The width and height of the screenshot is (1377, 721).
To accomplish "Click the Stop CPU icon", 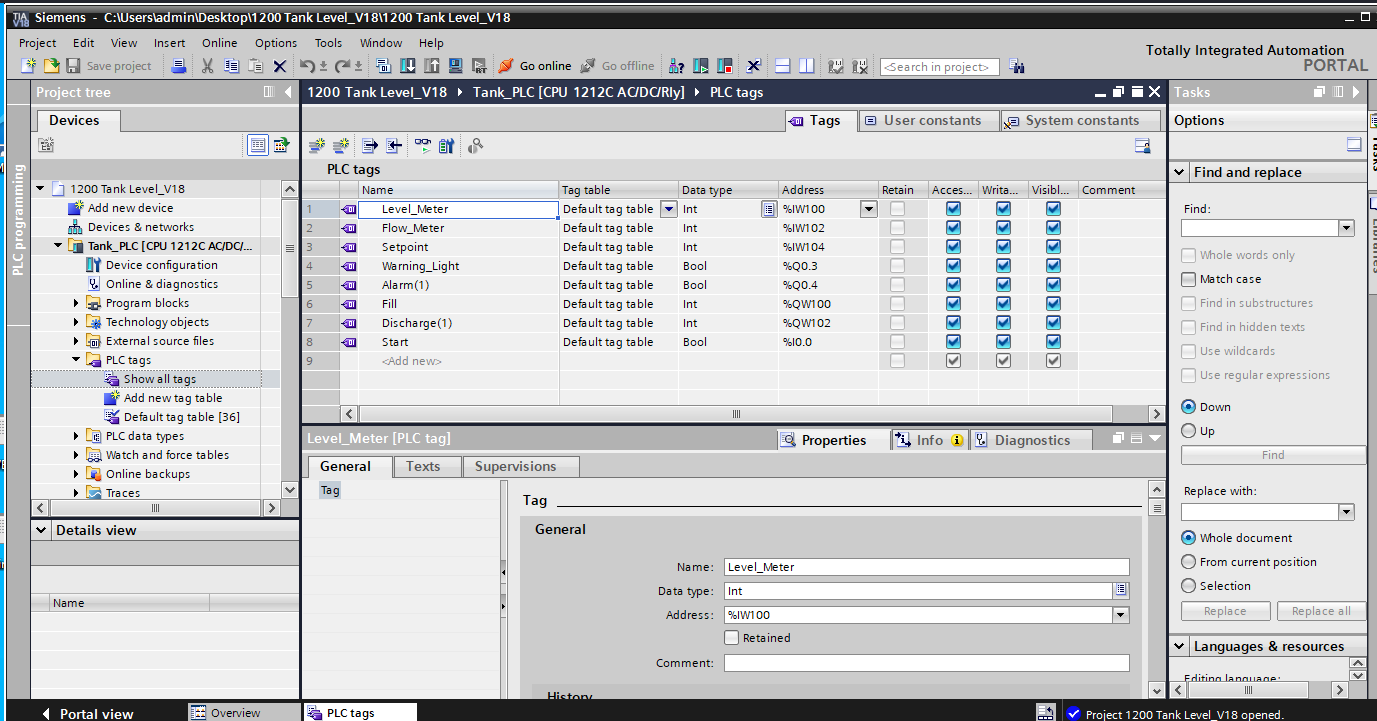I will coord(725,66).
